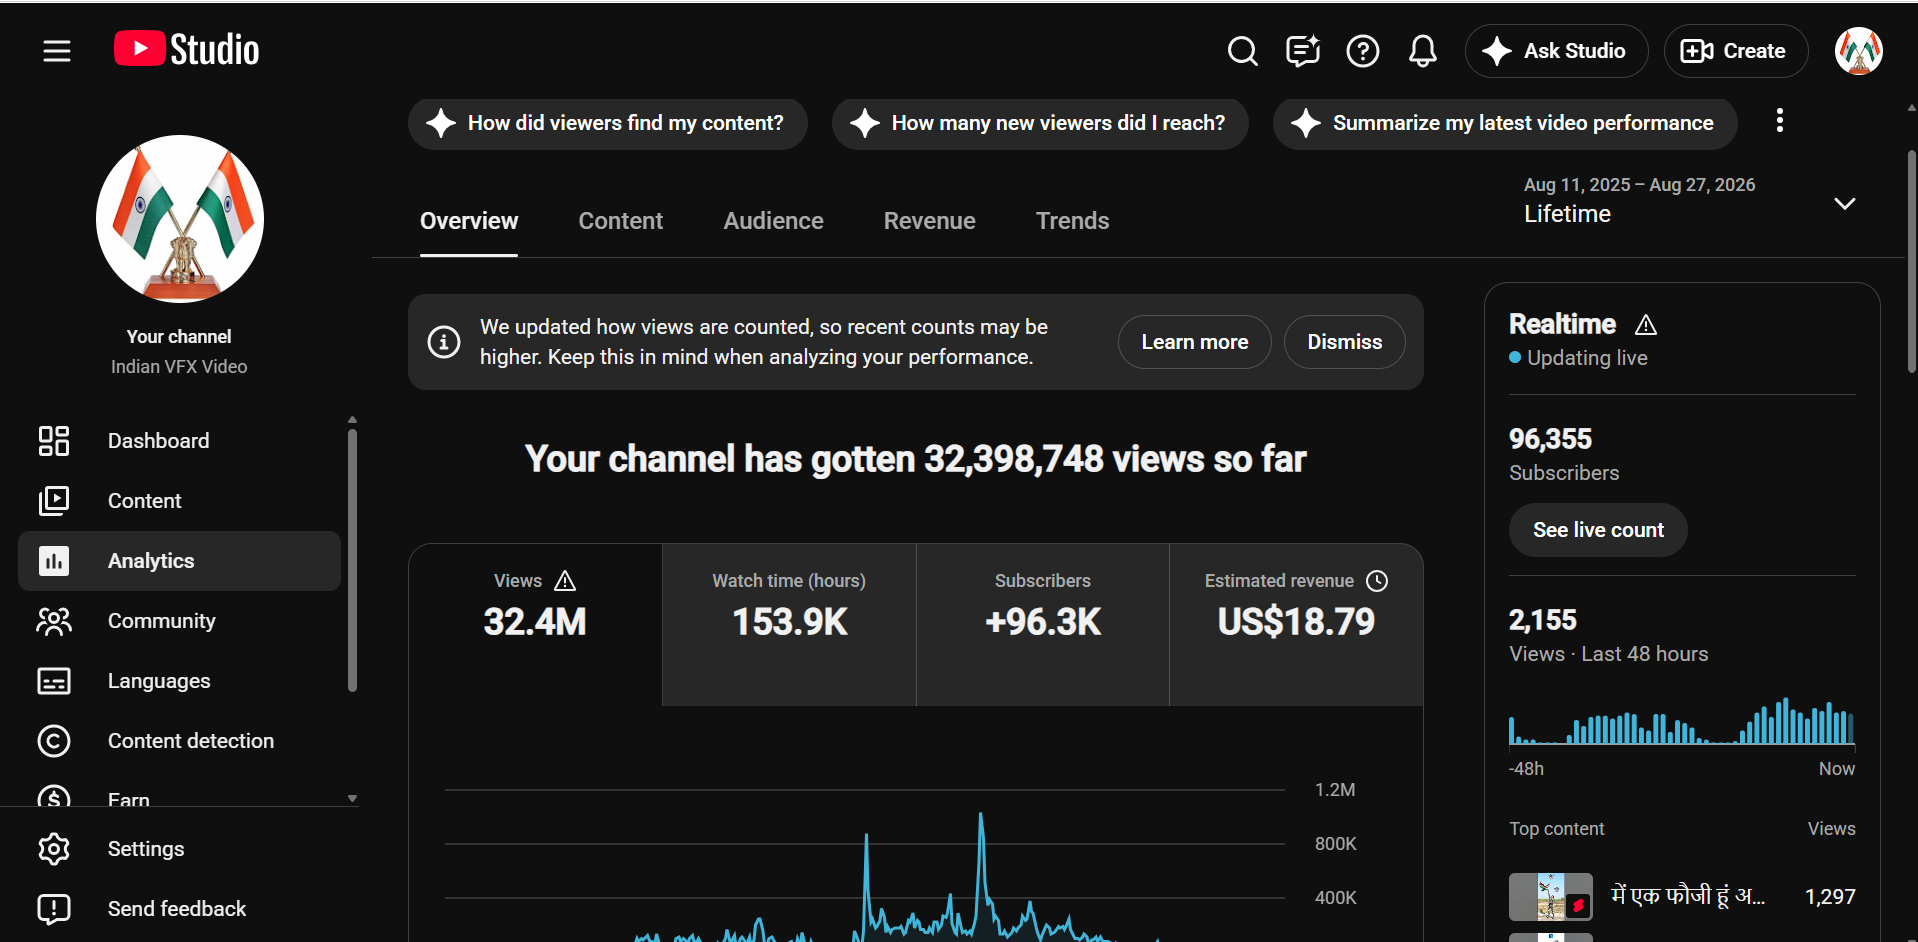Open the top content video titled 'में एक फौजी हूं'

(x=1688, y=896)
